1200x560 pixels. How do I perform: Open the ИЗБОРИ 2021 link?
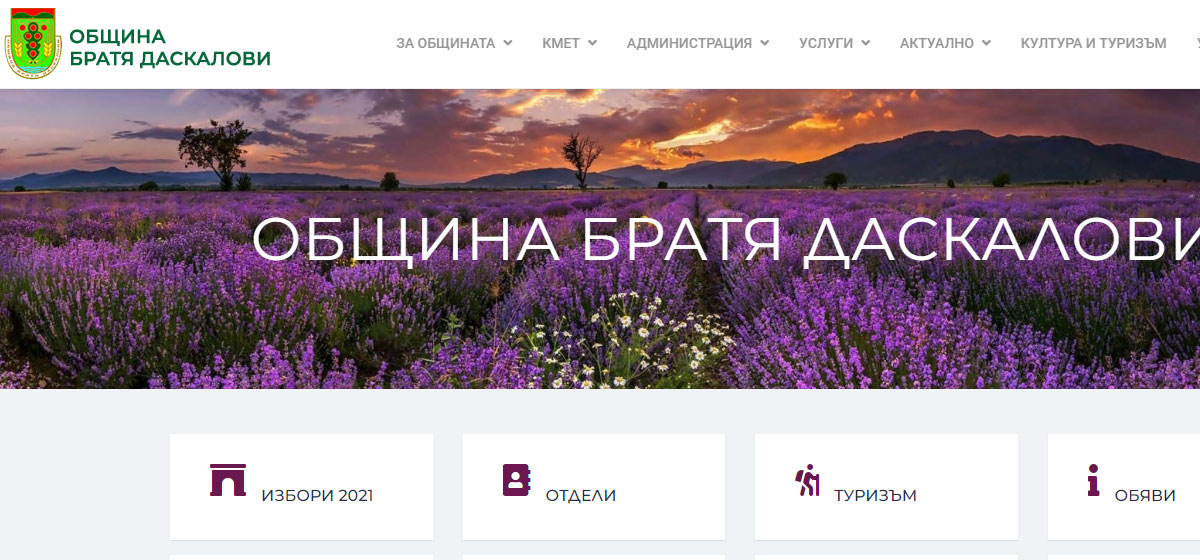point(301,487)
